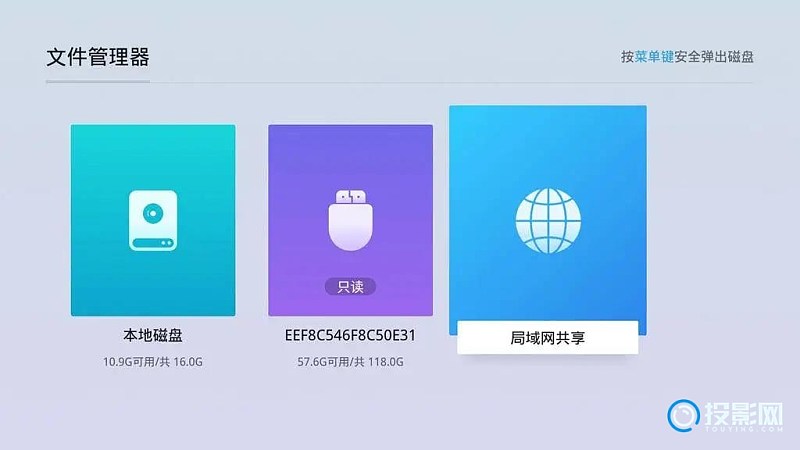Image resolution: width=800 pixels, height=450 pixels.
Task: Open the globe network share icon
Action: (548, 220)
